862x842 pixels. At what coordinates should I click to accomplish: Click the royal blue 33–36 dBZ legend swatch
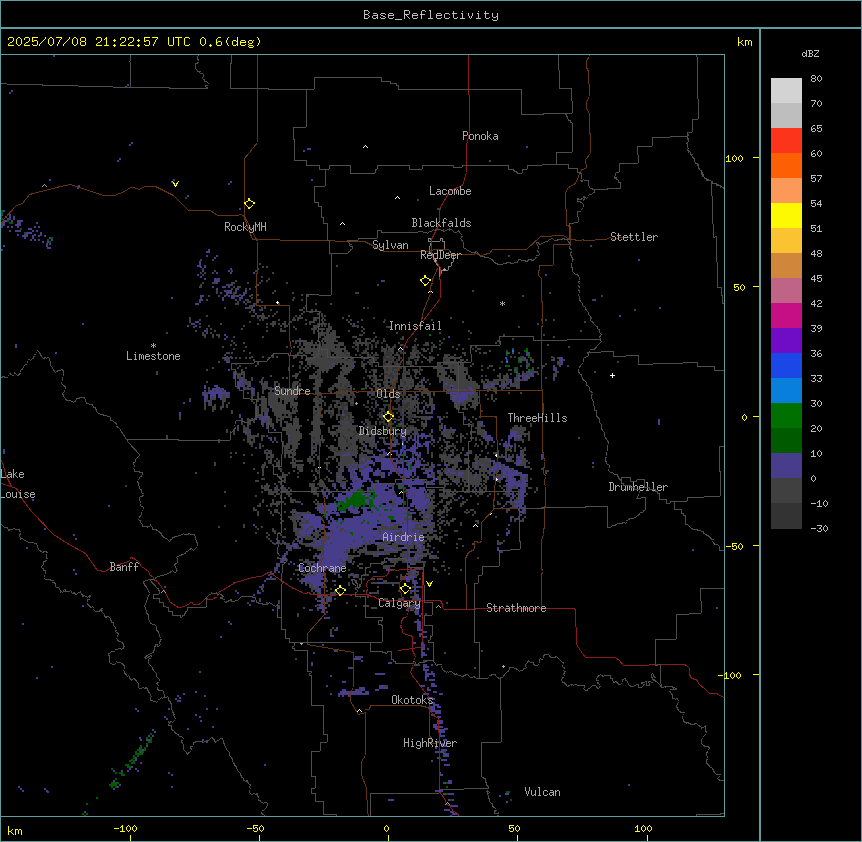point(786,365)
